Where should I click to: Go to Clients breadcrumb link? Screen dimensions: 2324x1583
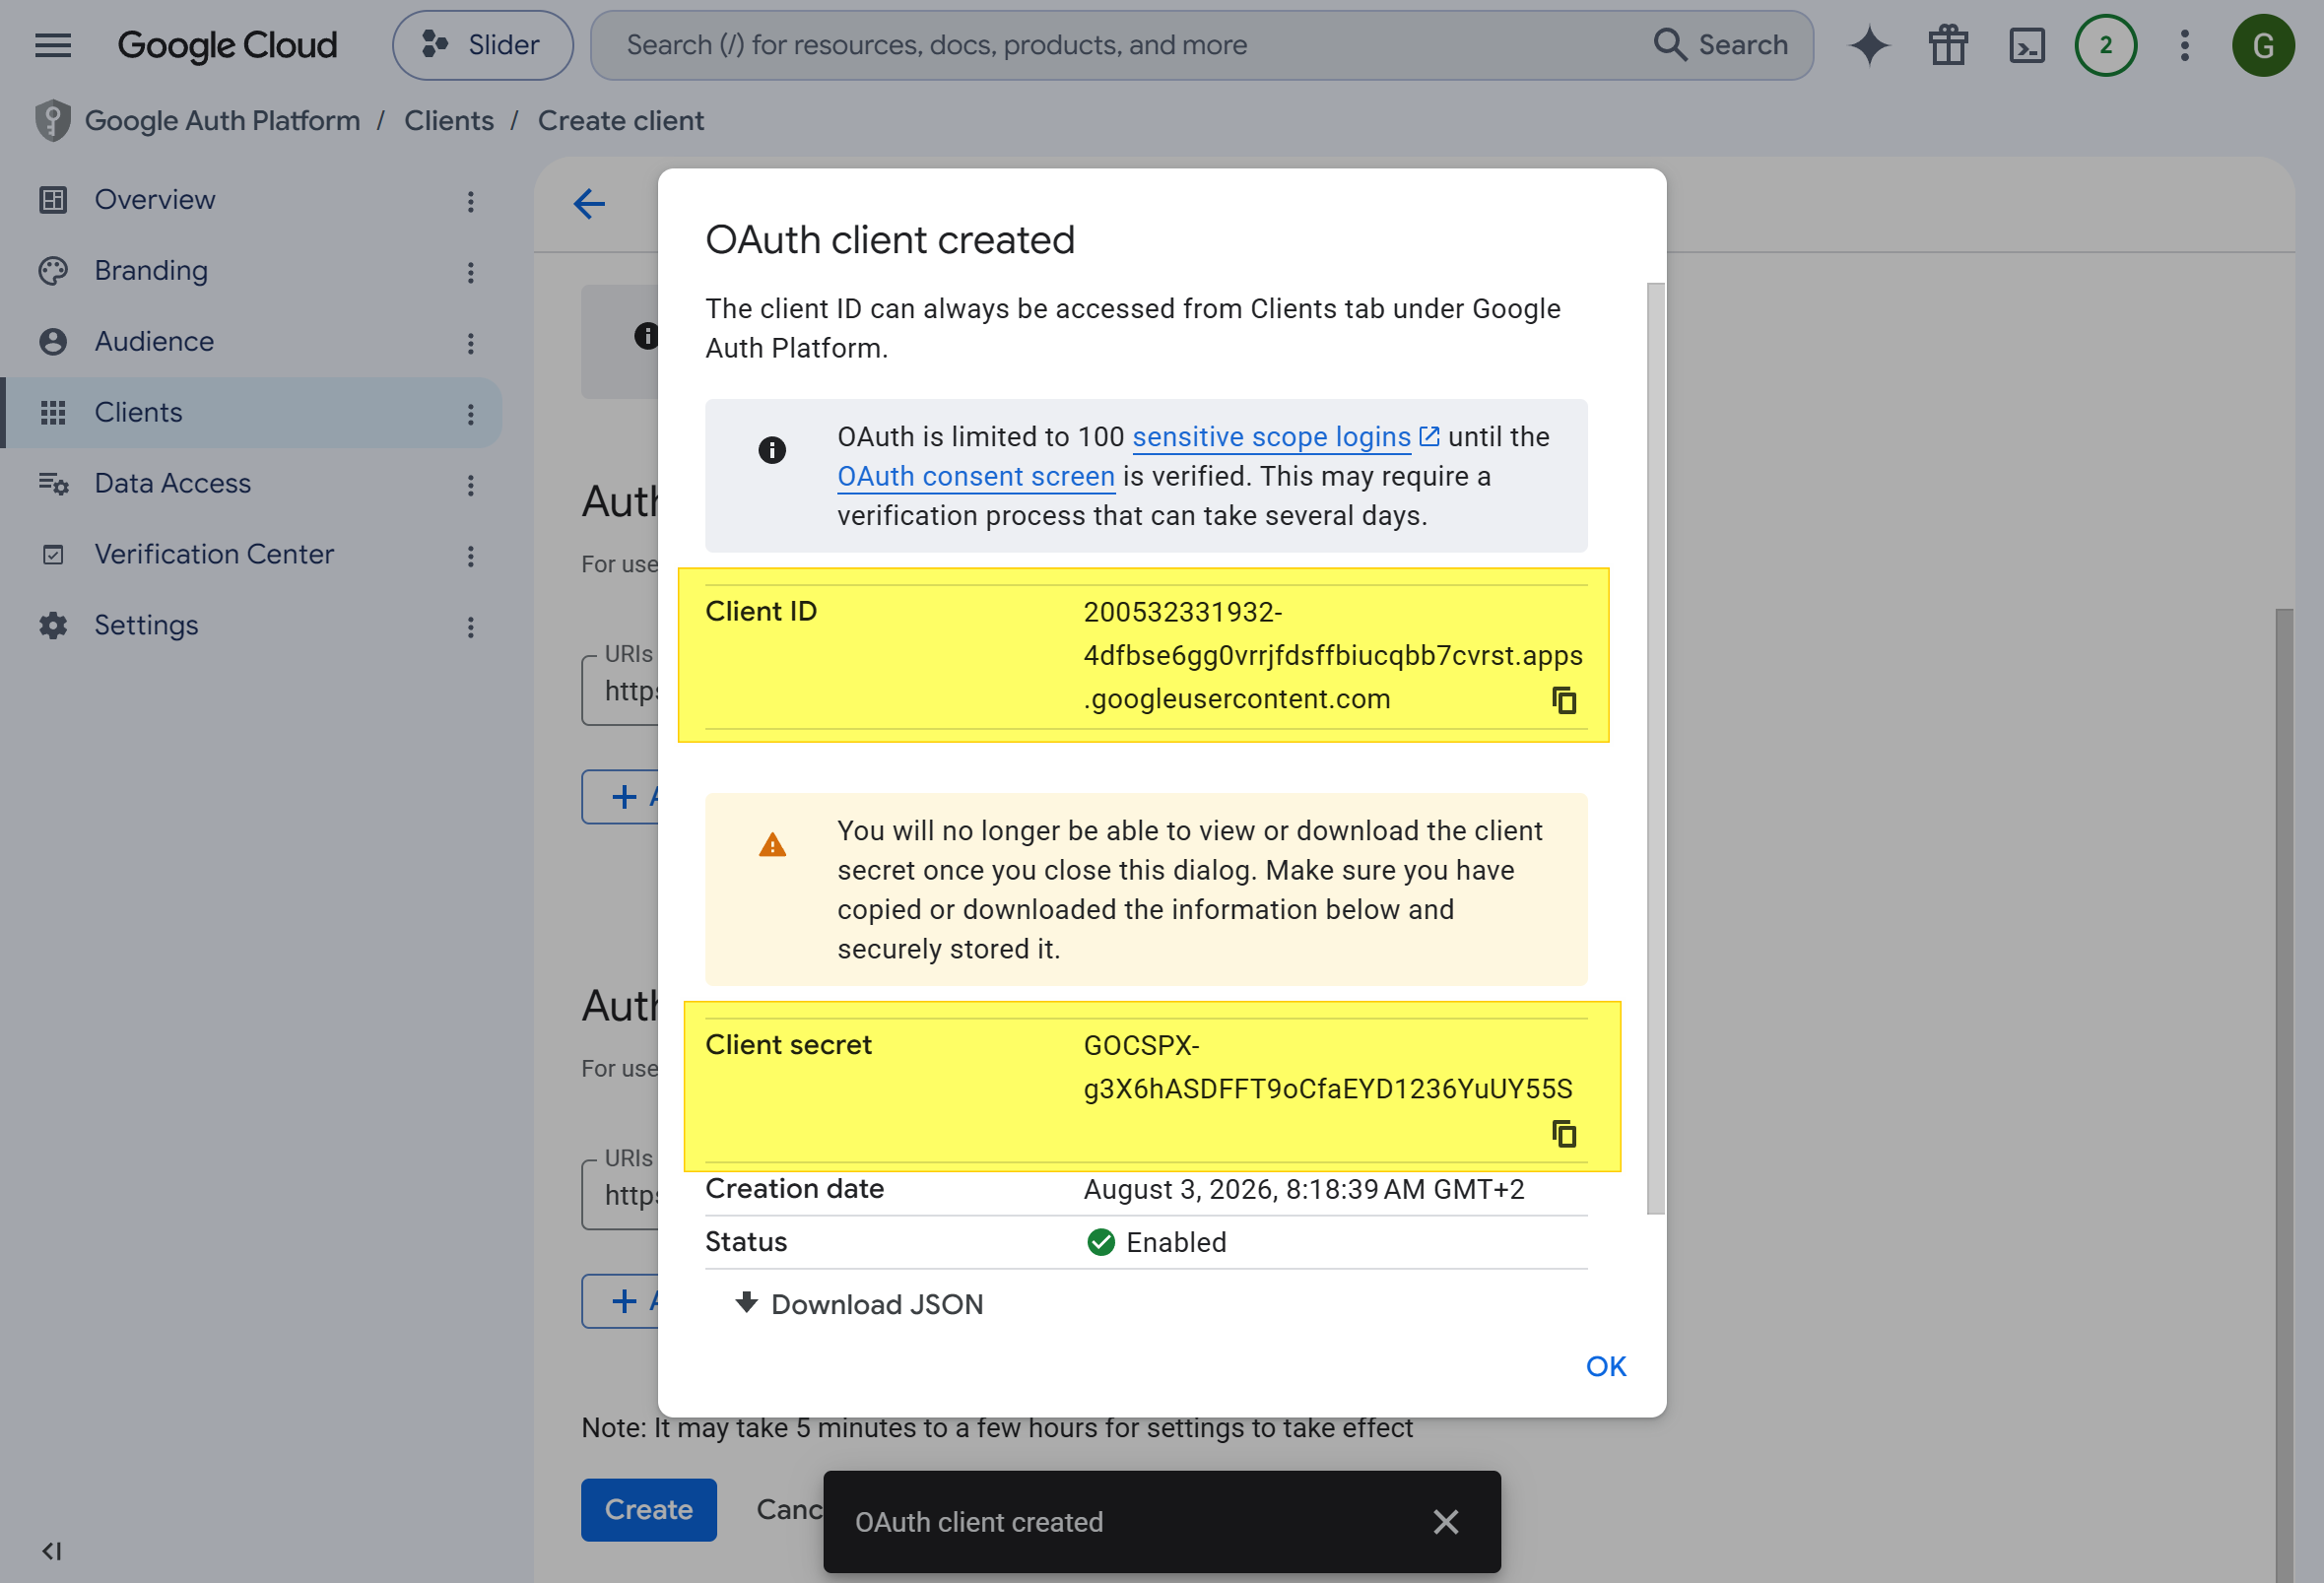click(449, 121)
